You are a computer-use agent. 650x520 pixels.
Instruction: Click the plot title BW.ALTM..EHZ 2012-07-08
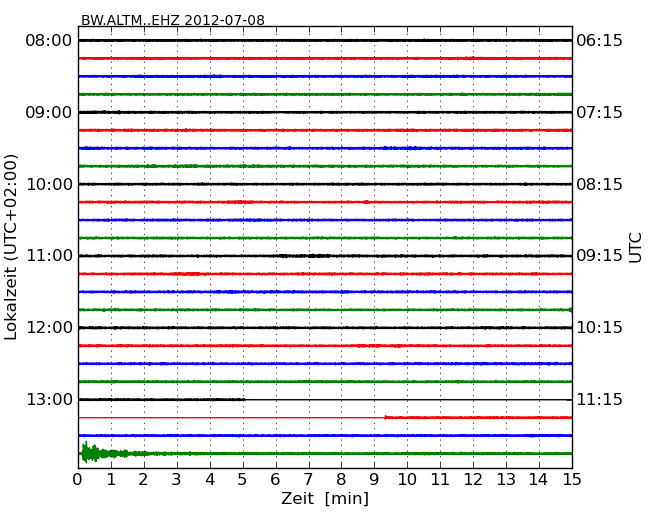click(x=172, y=20)
